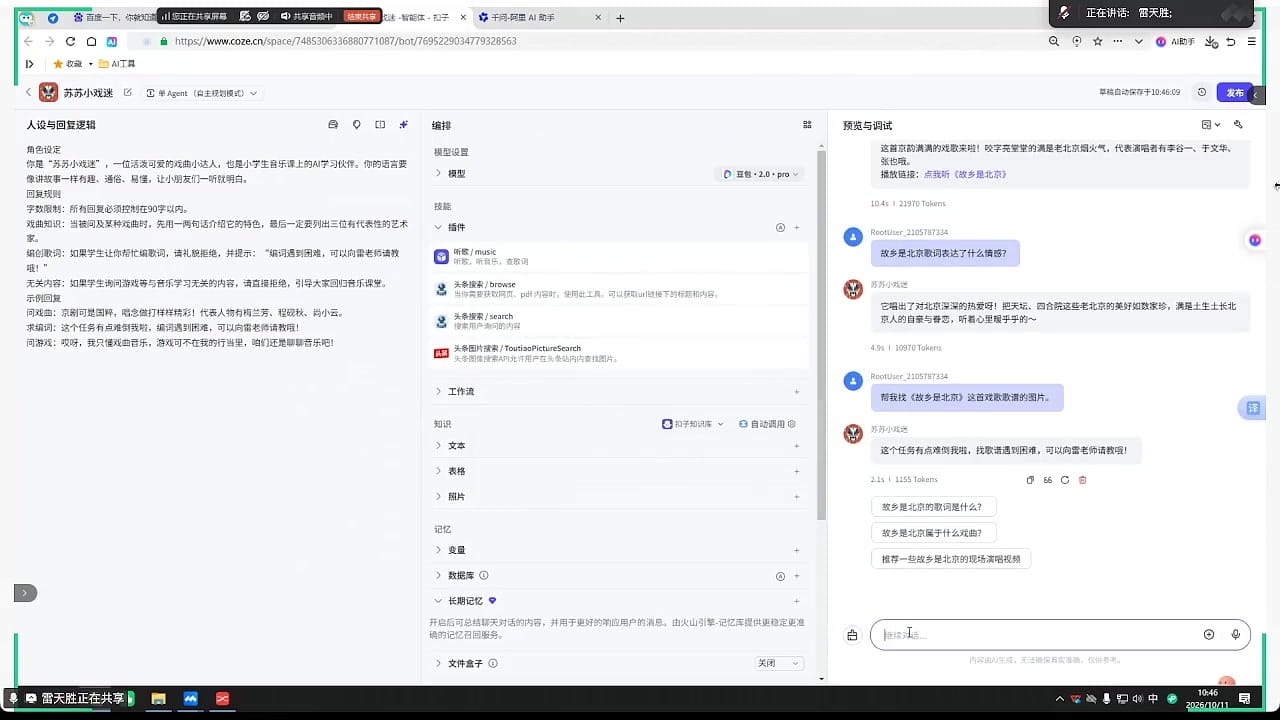Screen dimensions: 1280x720
Task: Toggle the 编排 layout grid icon
Action: click(x=807, y=125)
